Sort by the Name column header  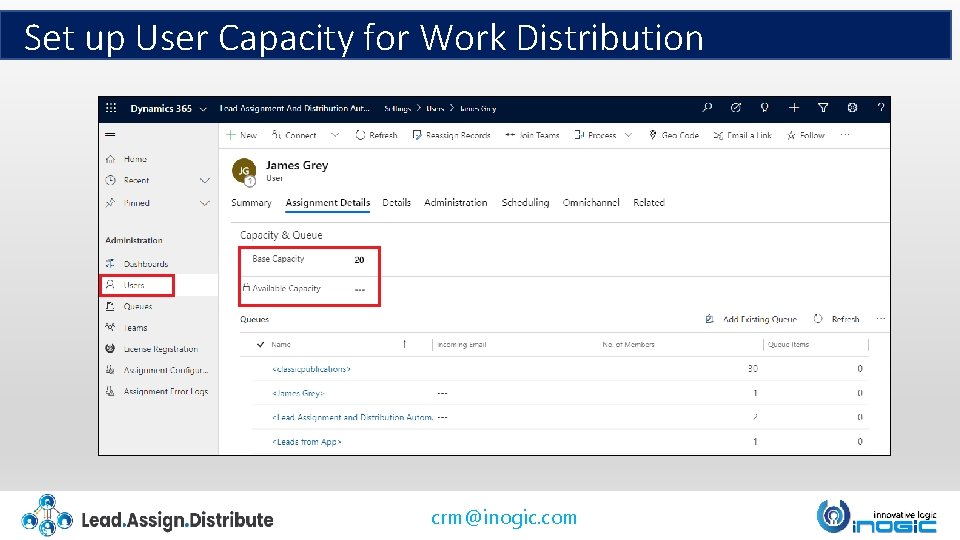(x=281, y=345)
